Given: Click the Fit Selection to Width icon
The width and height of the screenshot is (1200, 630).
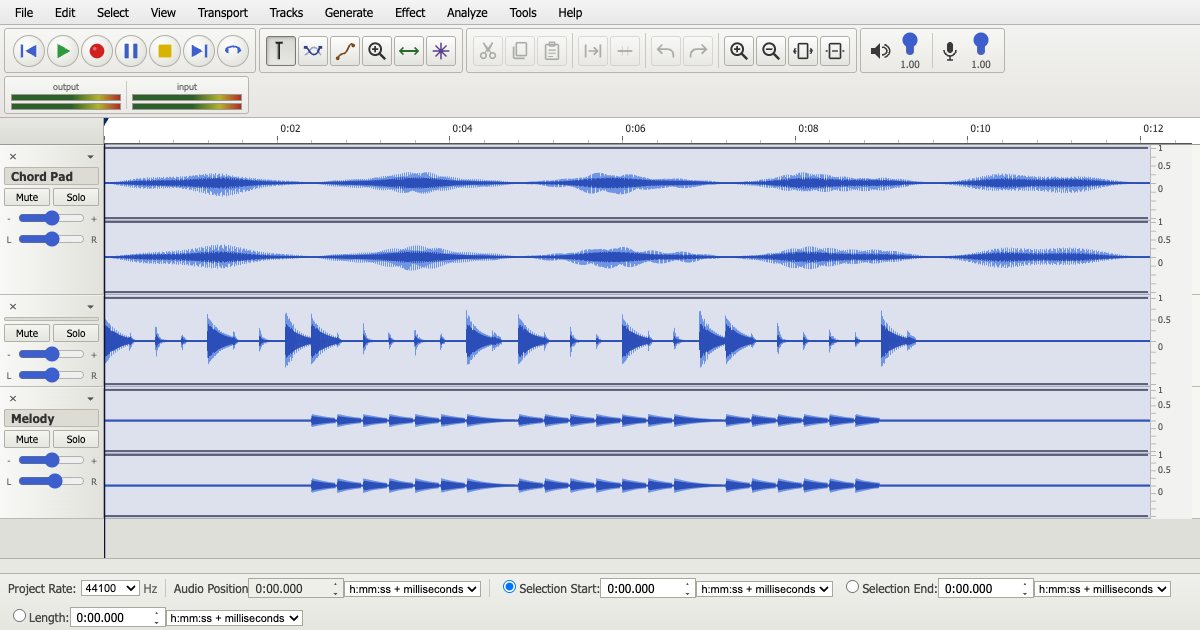Looking at the screenshot, I should pos(803,51).
